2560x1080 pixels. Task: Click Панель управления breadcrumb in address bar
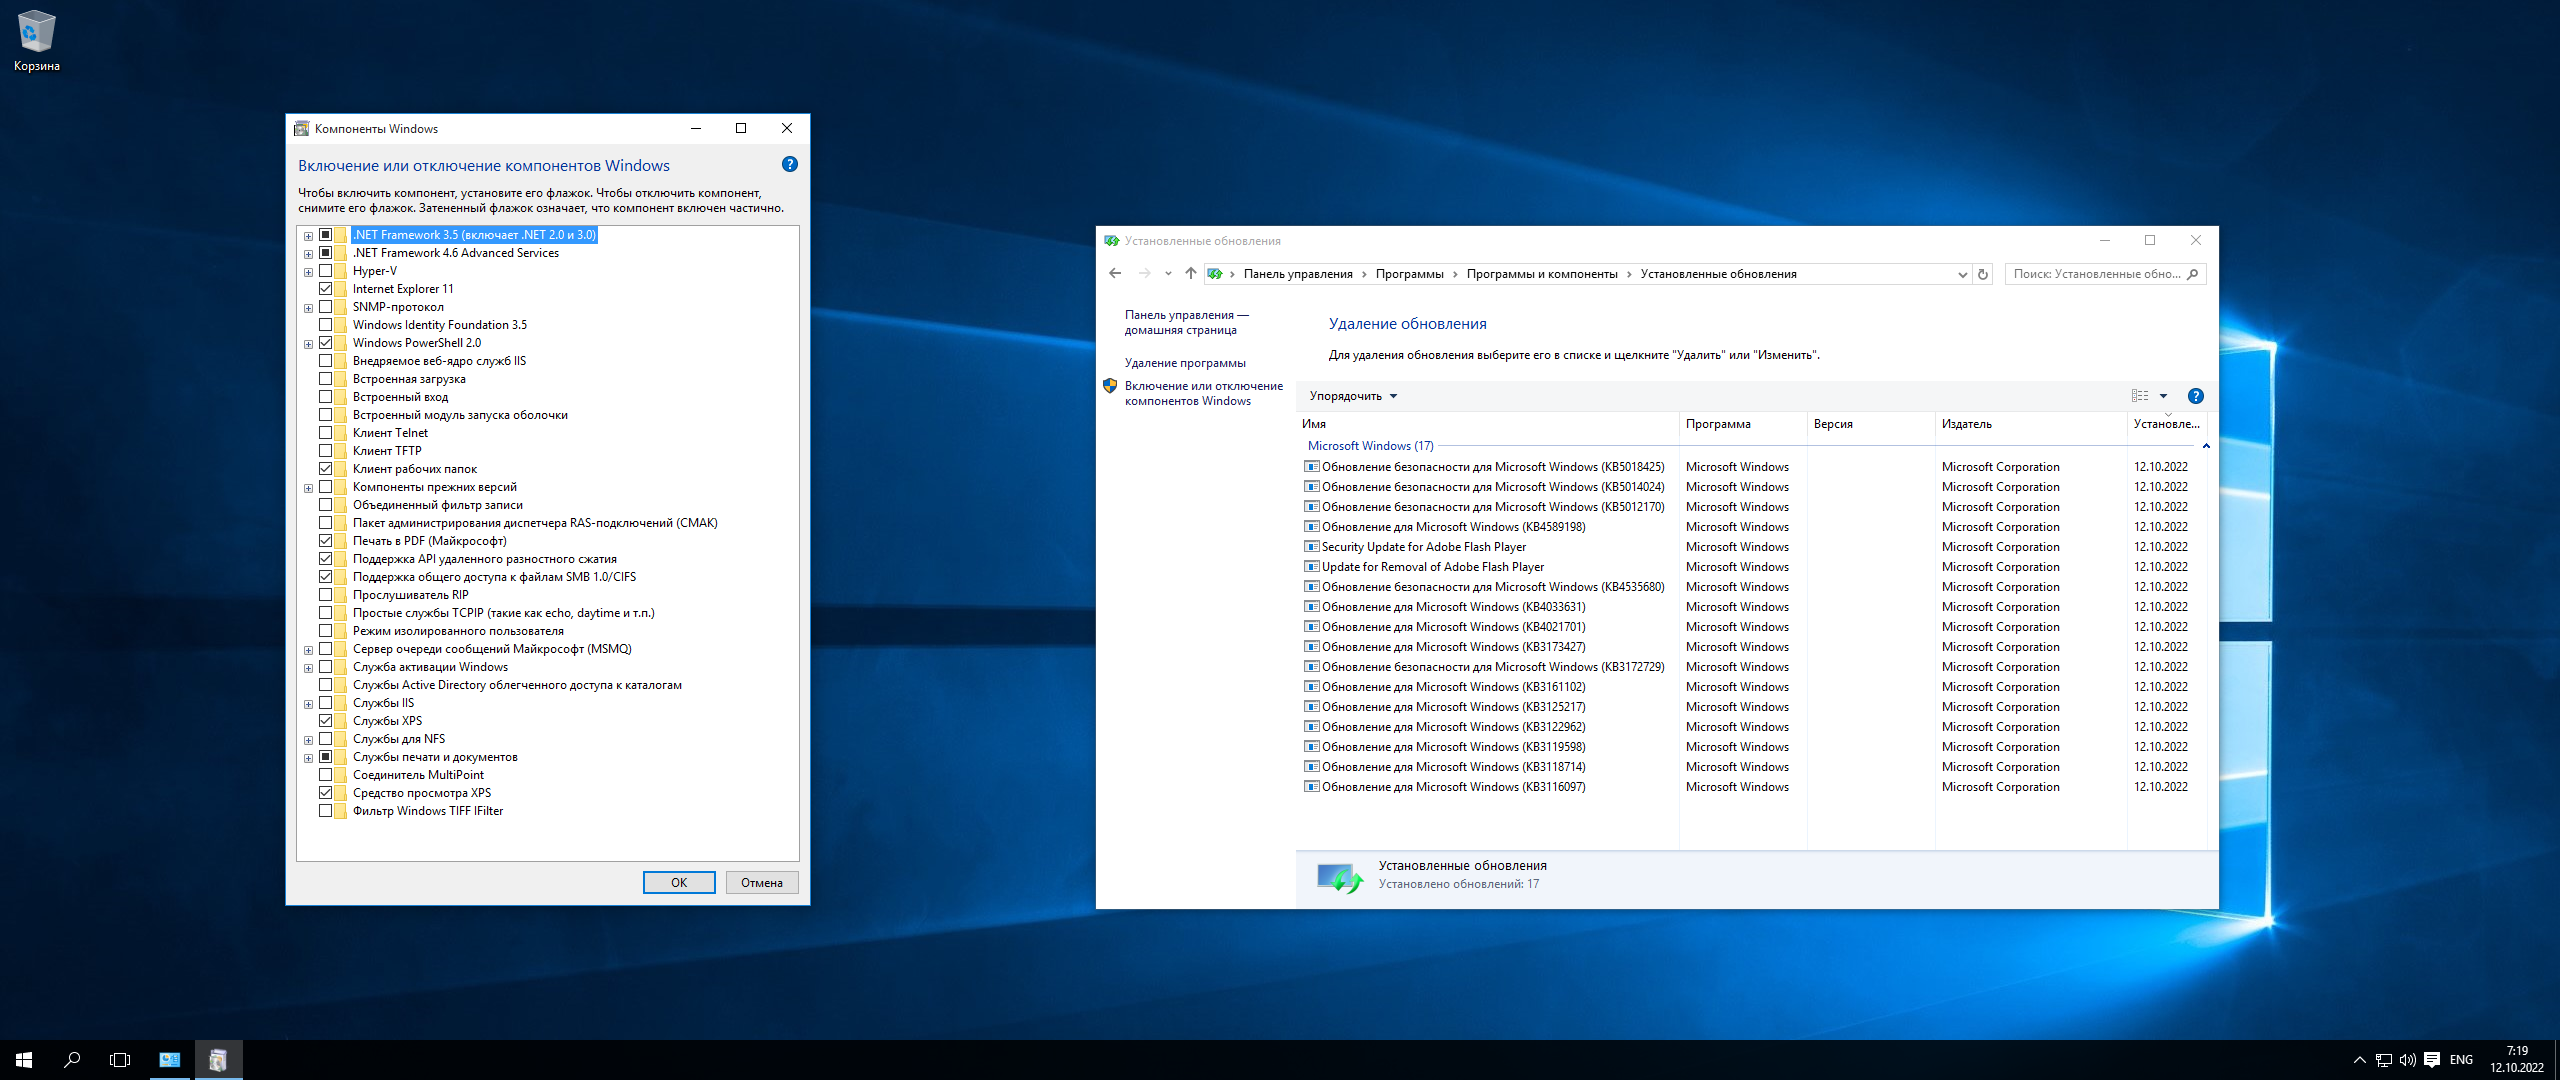[x=1298, y=274]
